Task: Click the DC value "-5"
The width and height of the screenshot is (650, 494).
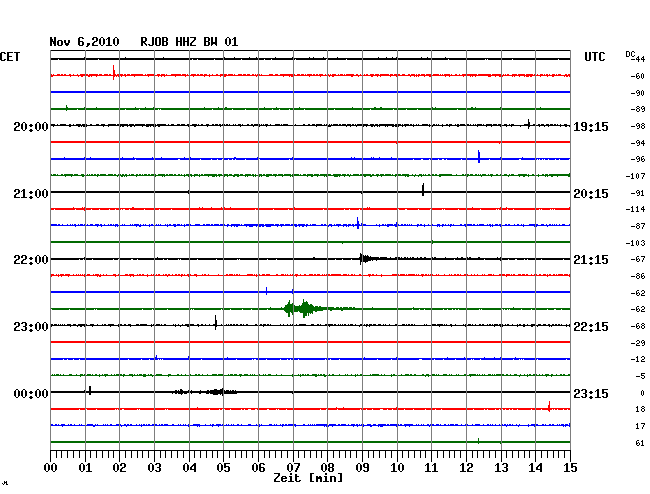Action: [640, 376]
